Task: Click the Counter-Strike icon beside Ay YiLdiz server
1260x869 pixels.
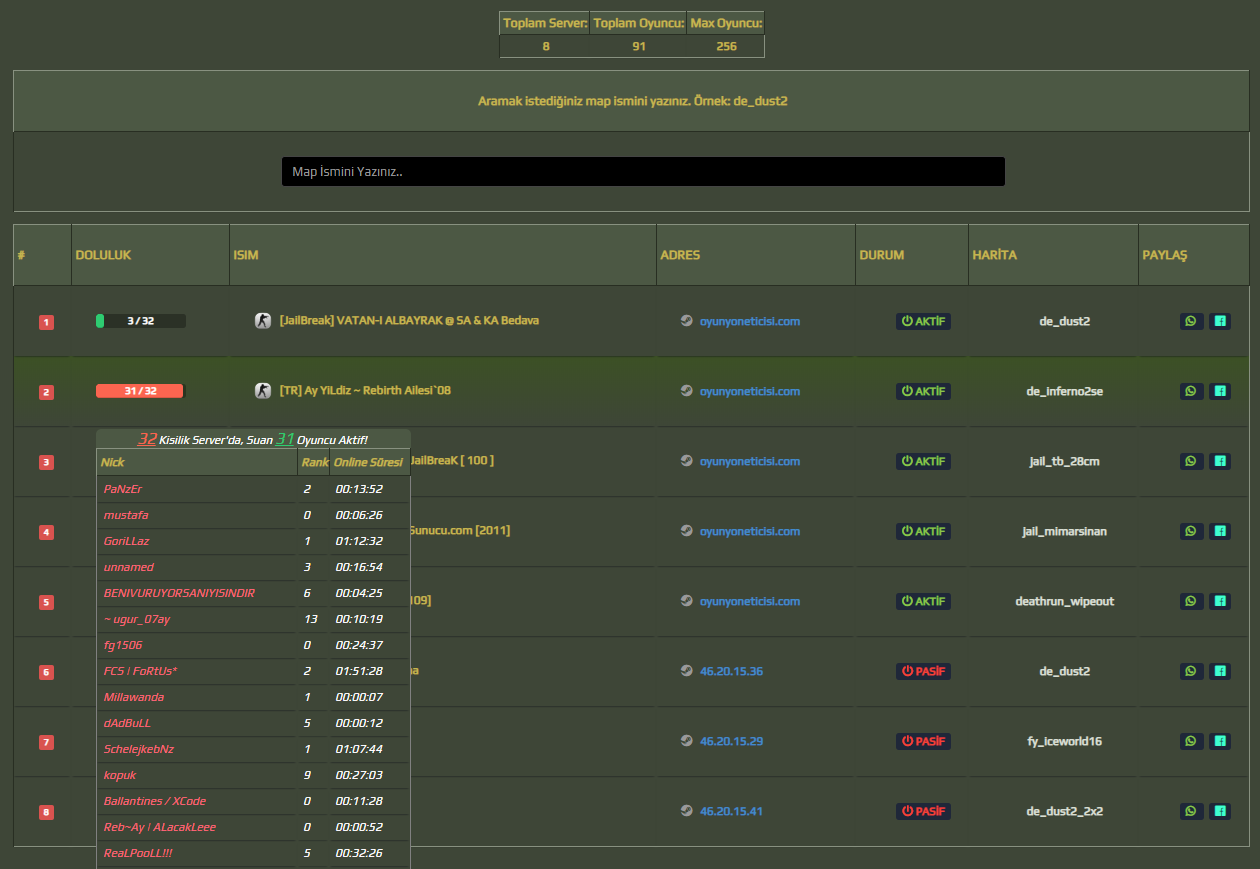Action: 263,390
